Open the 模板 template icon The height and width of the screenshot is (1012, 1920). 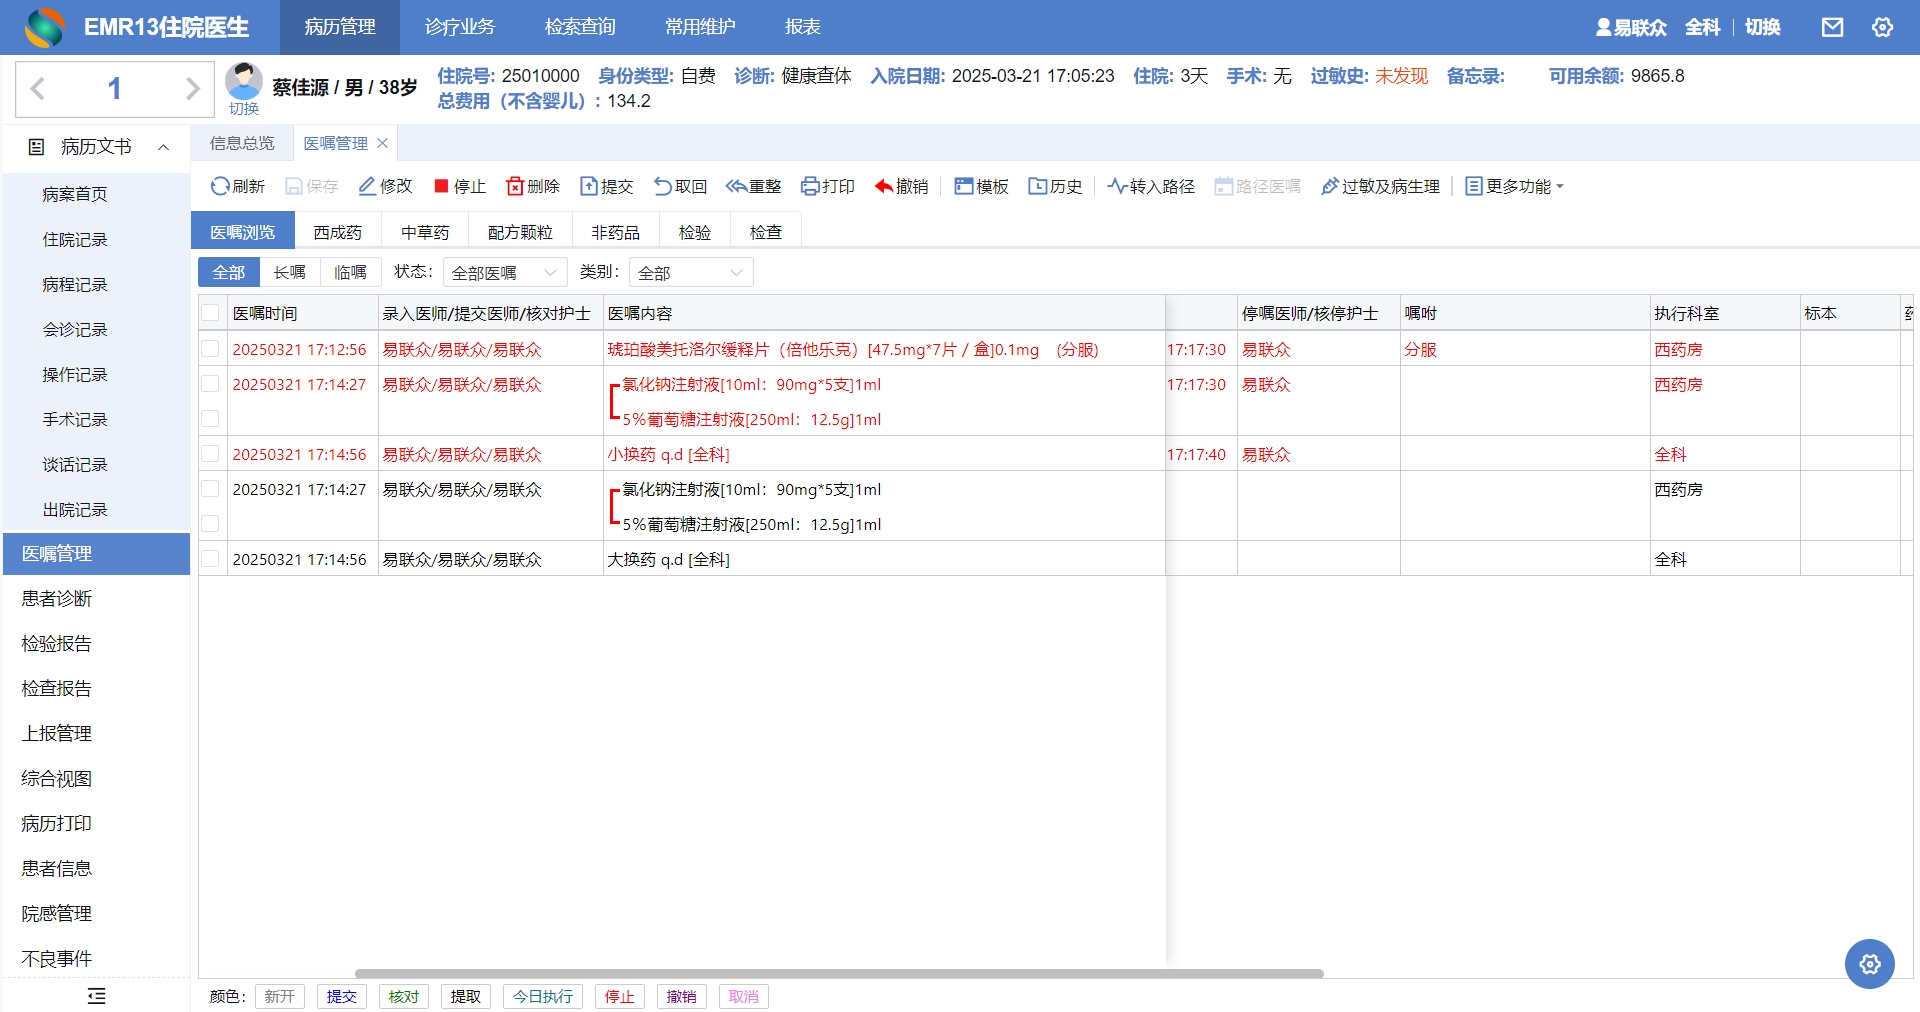964,186
